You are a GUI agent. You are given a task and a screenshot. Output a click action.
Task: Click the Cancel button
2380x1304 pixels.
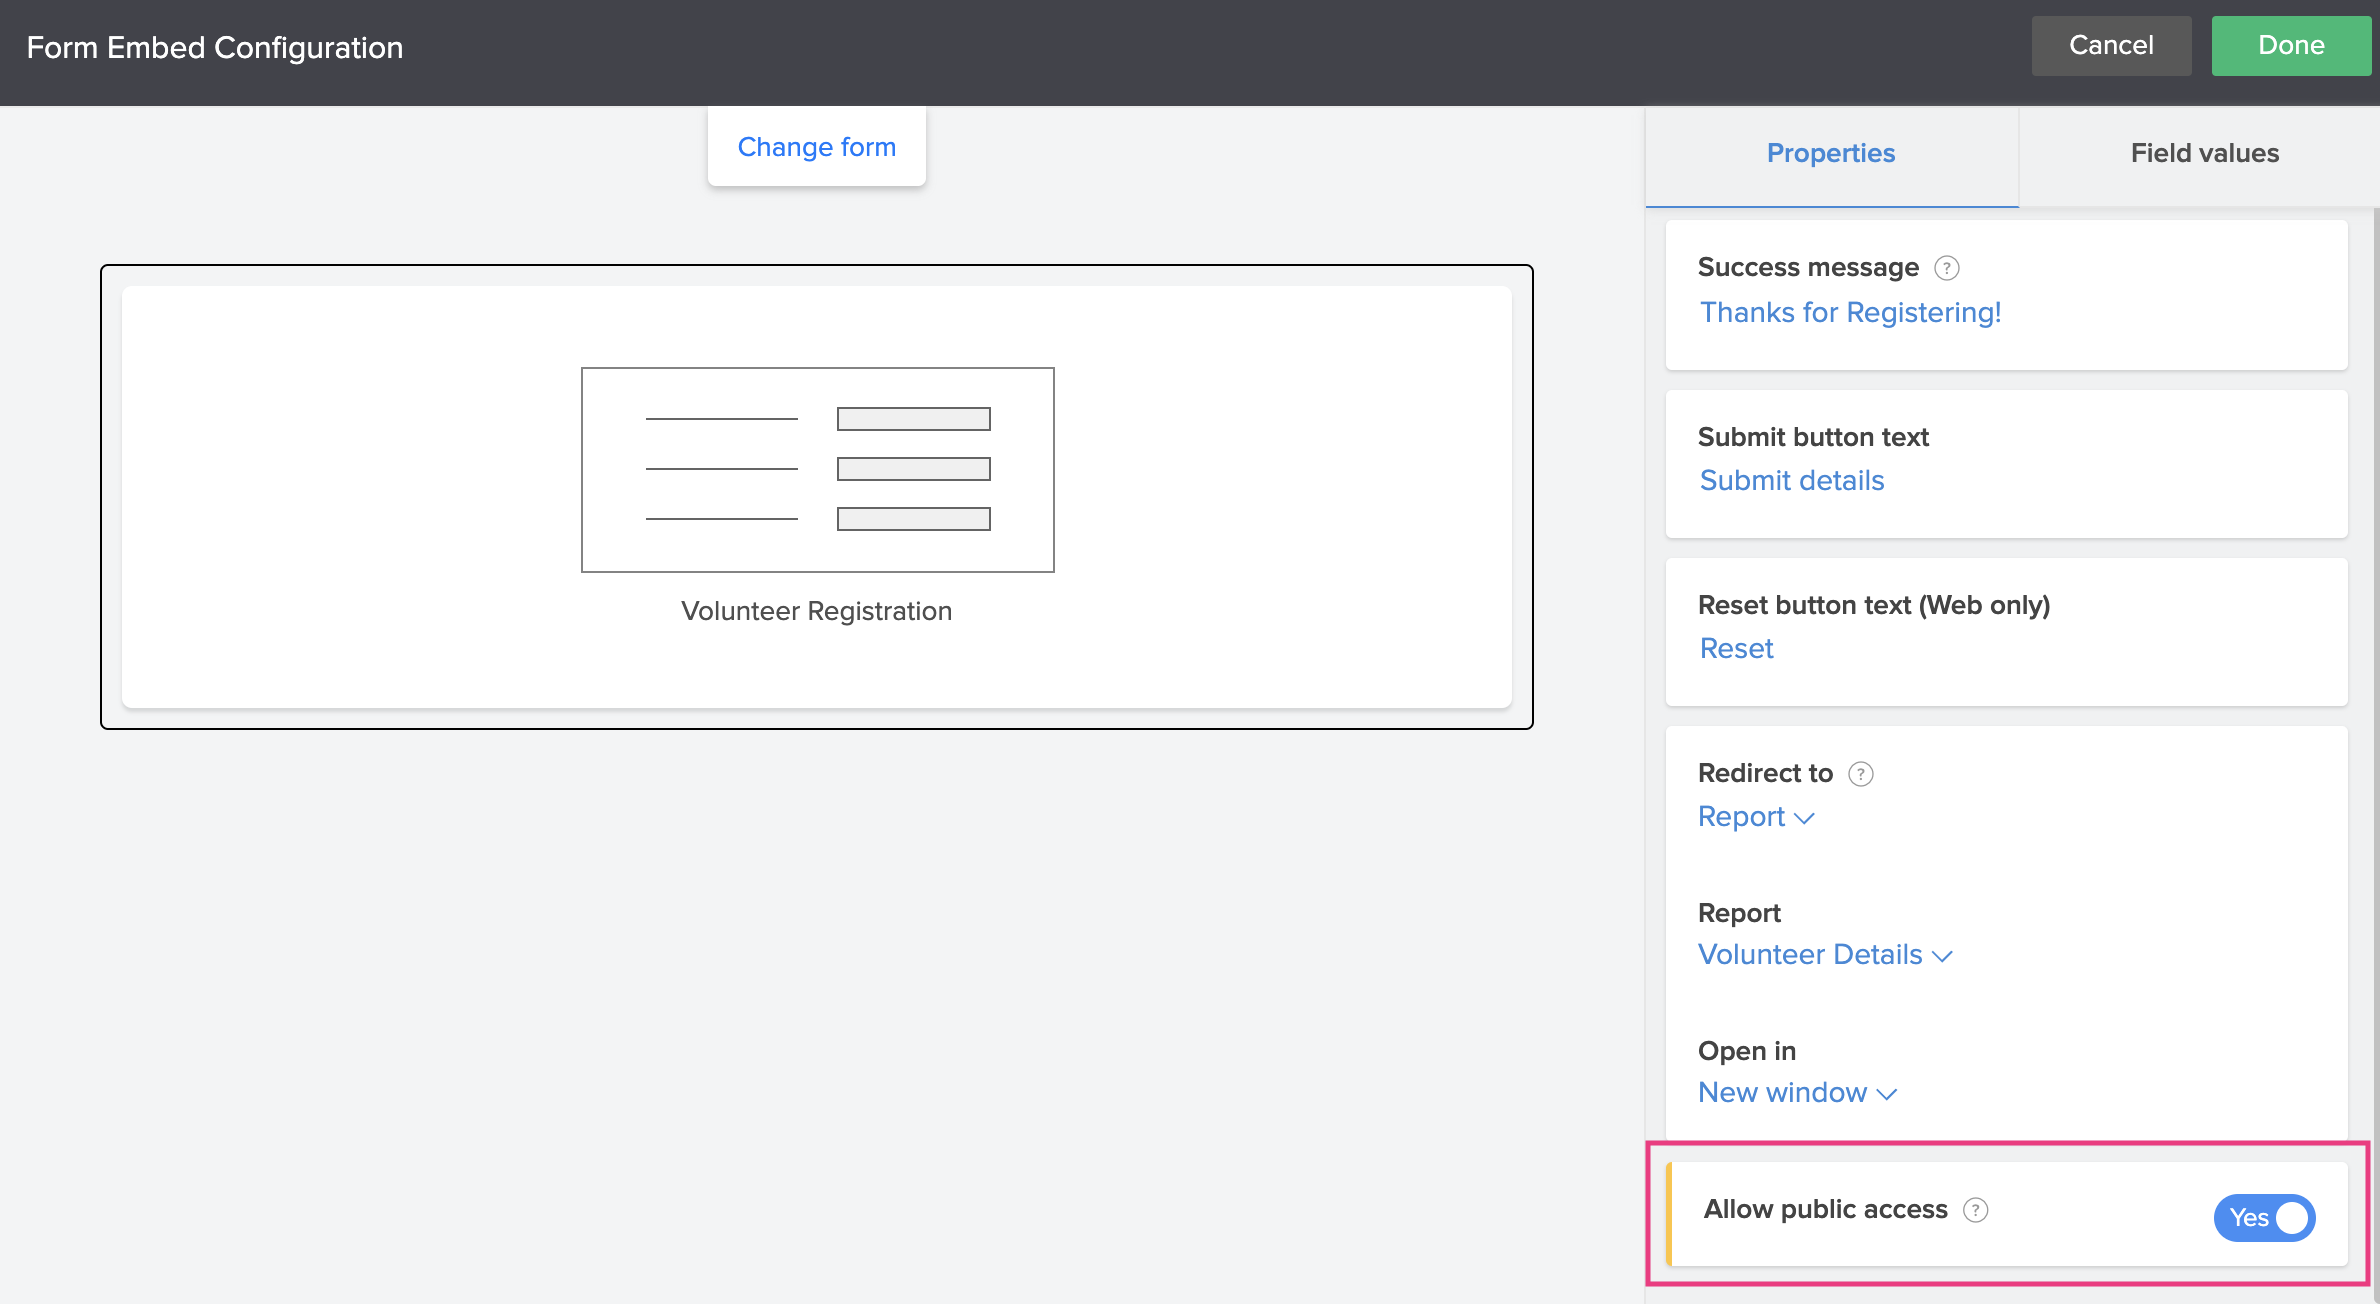point(2110,45)
